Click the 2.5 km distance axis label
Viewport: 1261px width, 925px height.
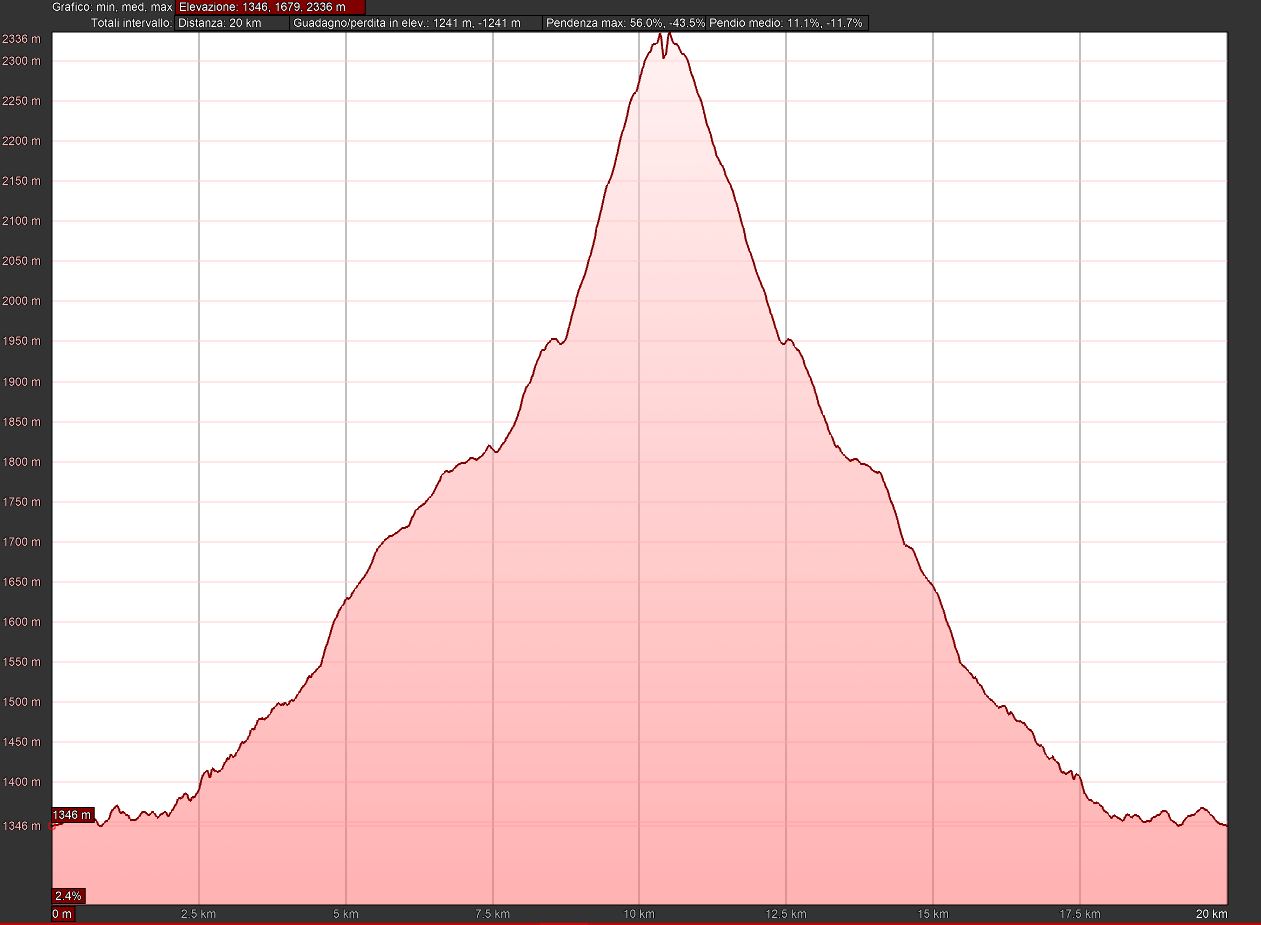click(198, 914)
